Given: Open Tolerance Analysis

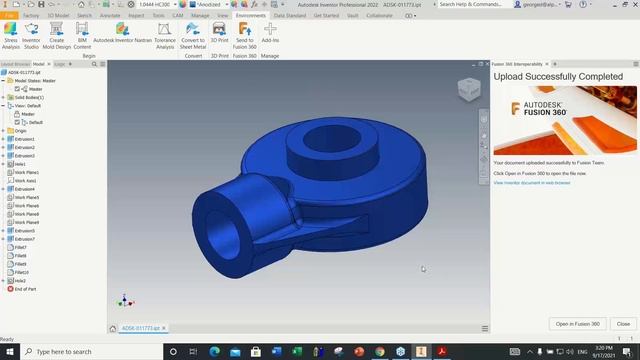Looking at the screenshot, I should click(164, 36).
